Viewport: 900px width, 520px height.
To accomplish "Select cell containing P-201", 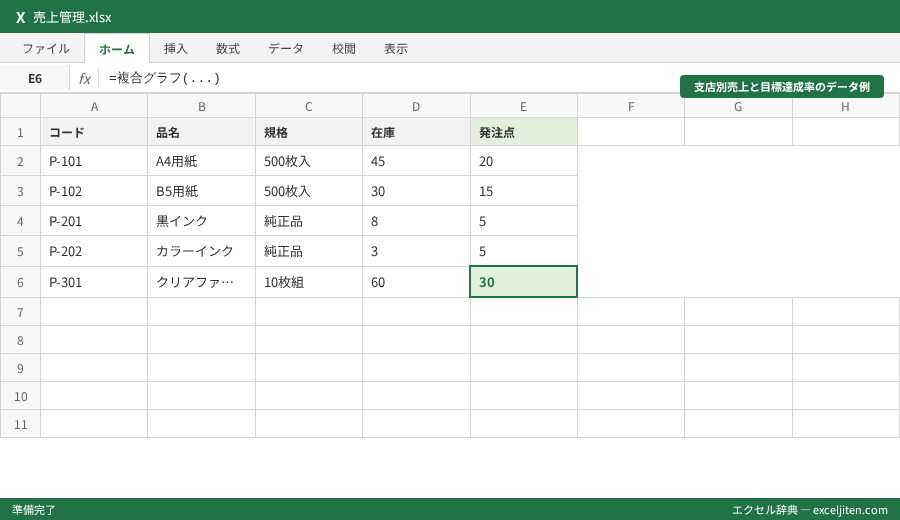I will click(x=94, y=220).
